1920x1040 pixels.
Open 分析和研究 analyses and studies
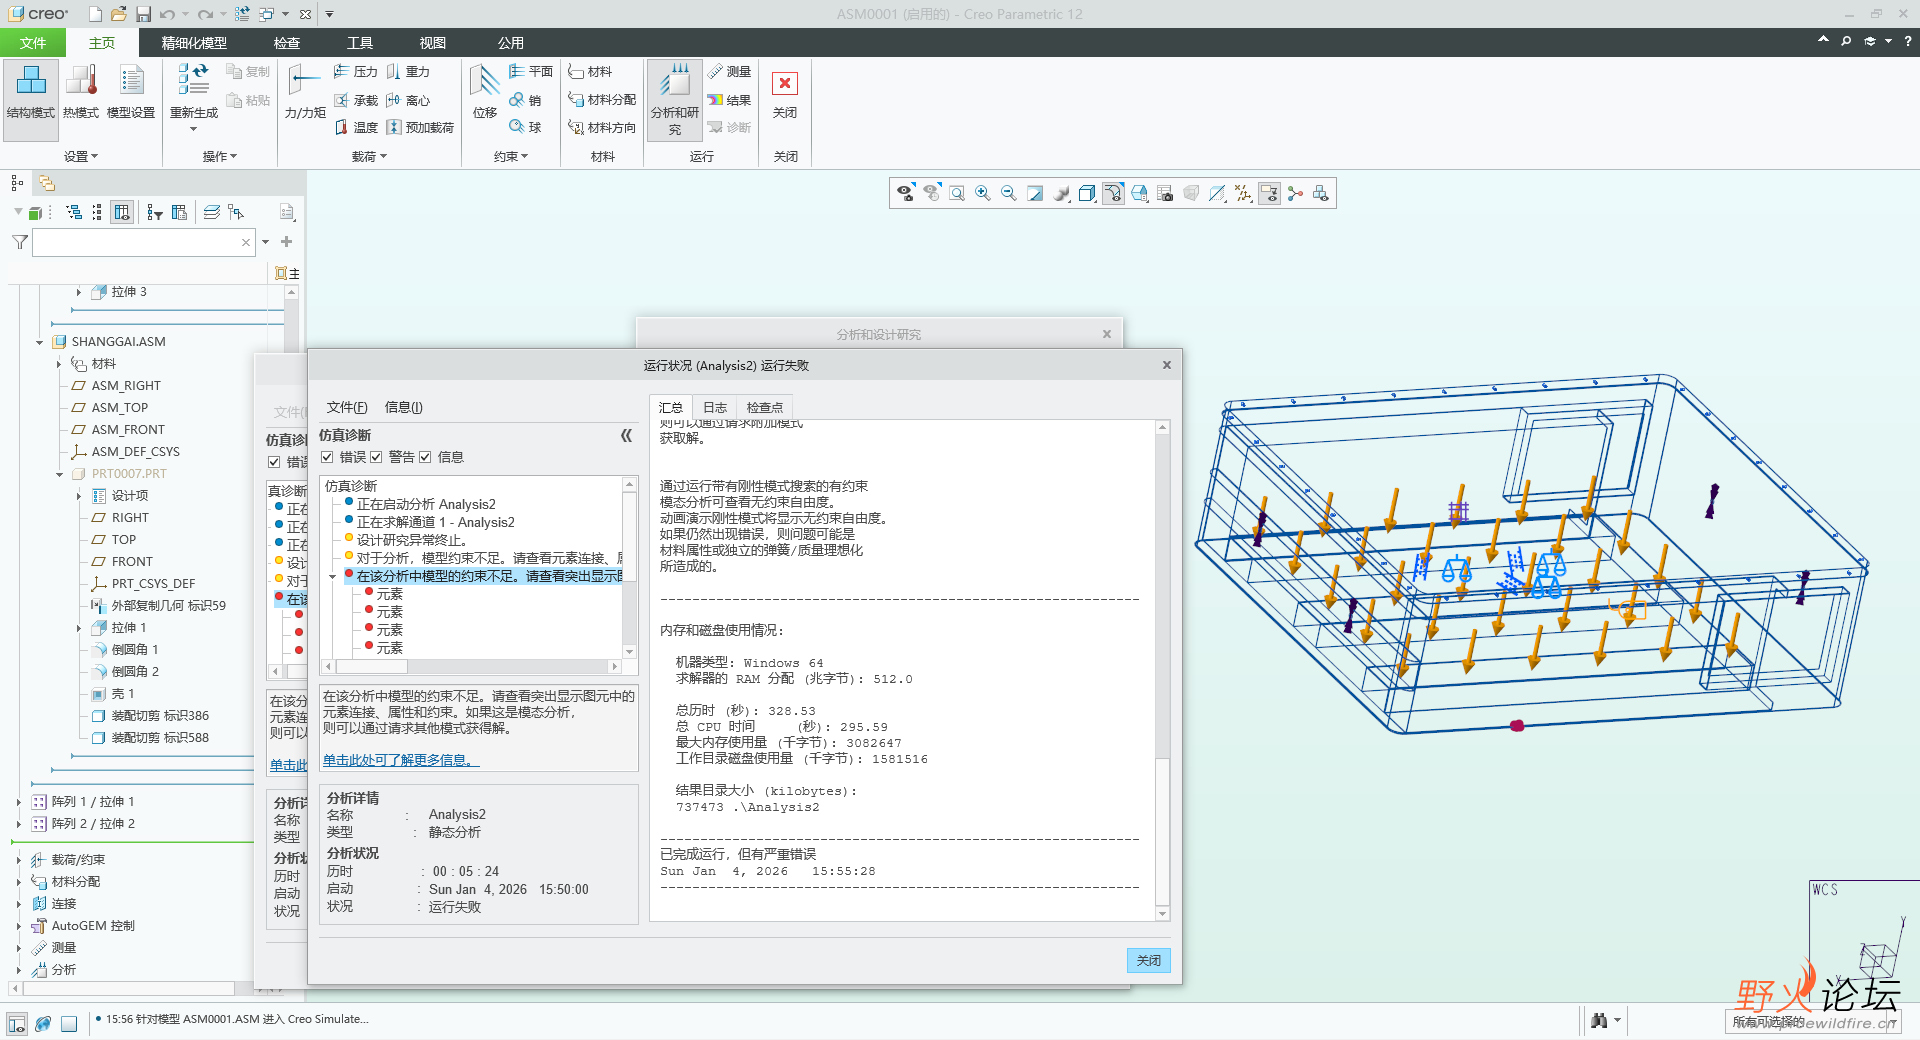click(x=675, y=83)
